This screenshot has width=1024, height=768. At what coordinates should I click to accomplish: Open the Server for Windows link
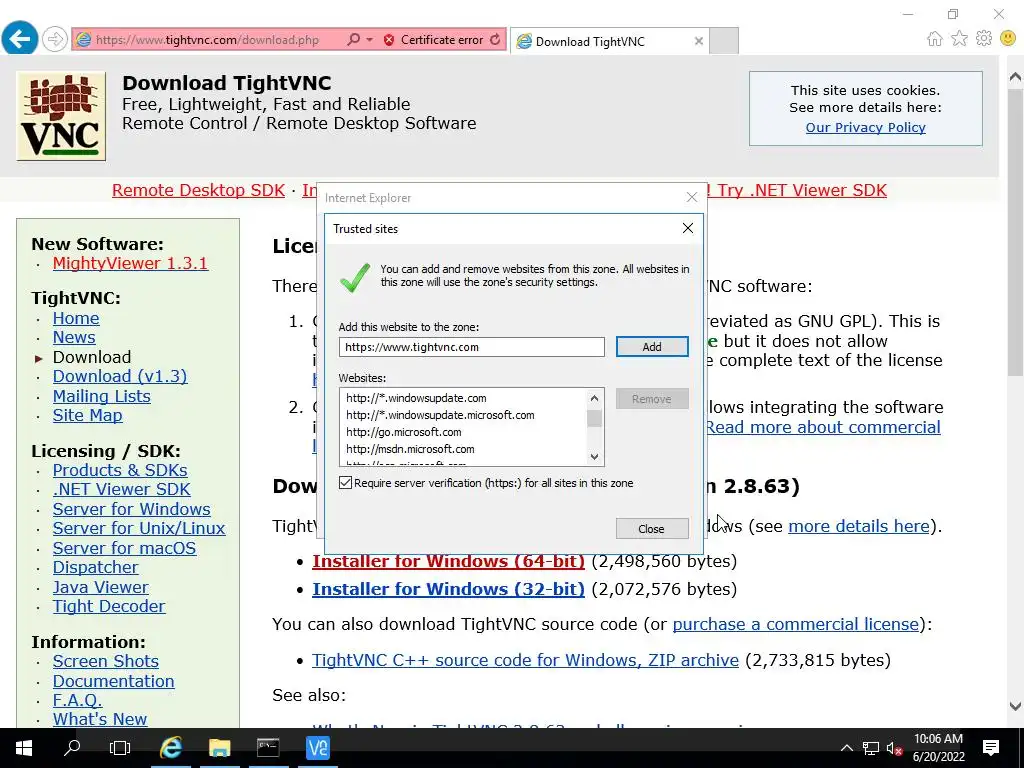point(131,509)
